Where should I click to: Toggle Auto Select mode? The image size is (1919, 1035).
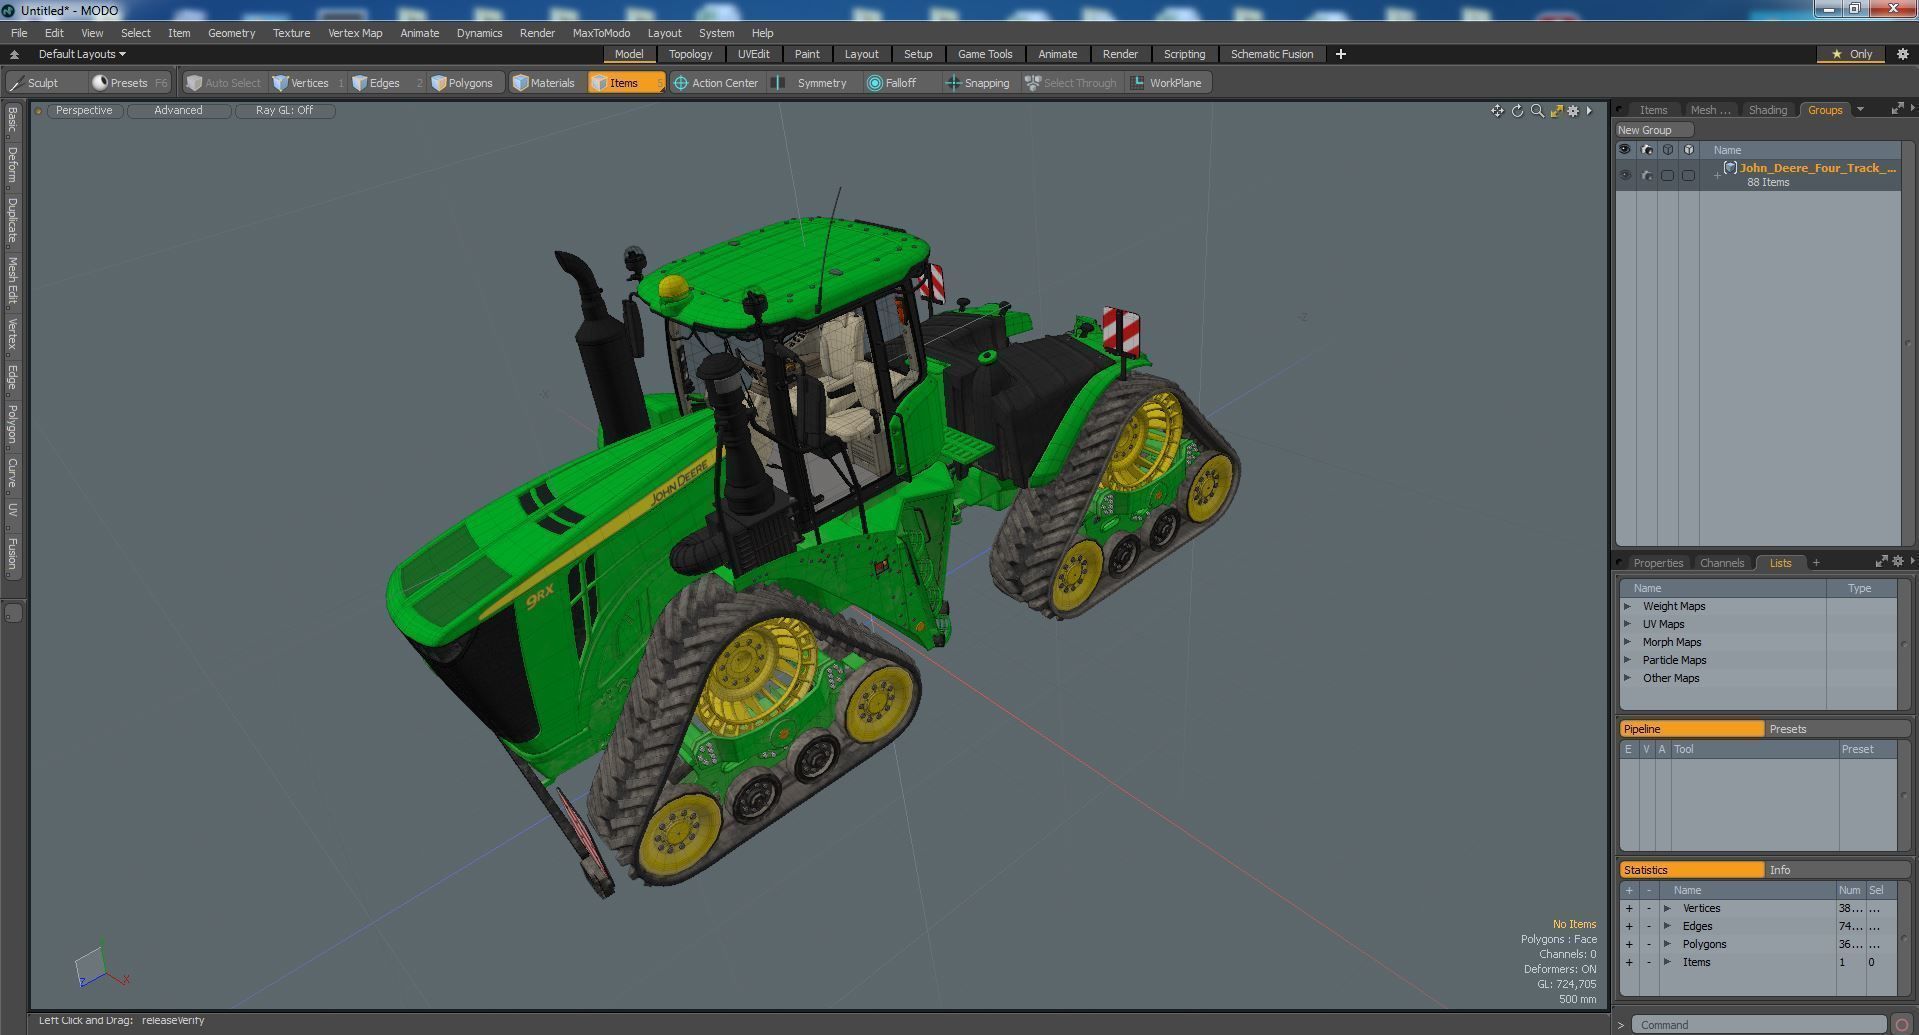coord(224,83)
